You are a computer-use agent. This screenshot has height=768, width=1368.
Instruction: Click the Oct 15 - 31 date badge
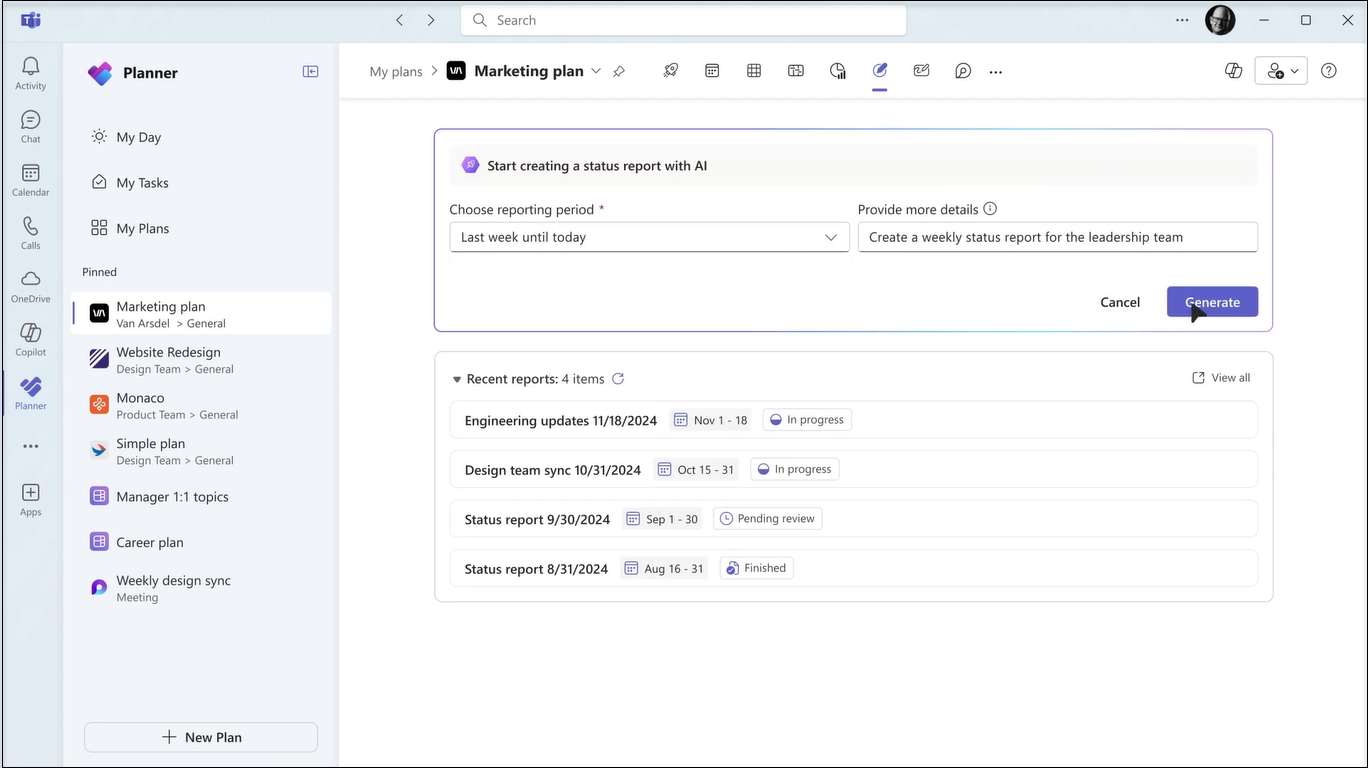696,469
